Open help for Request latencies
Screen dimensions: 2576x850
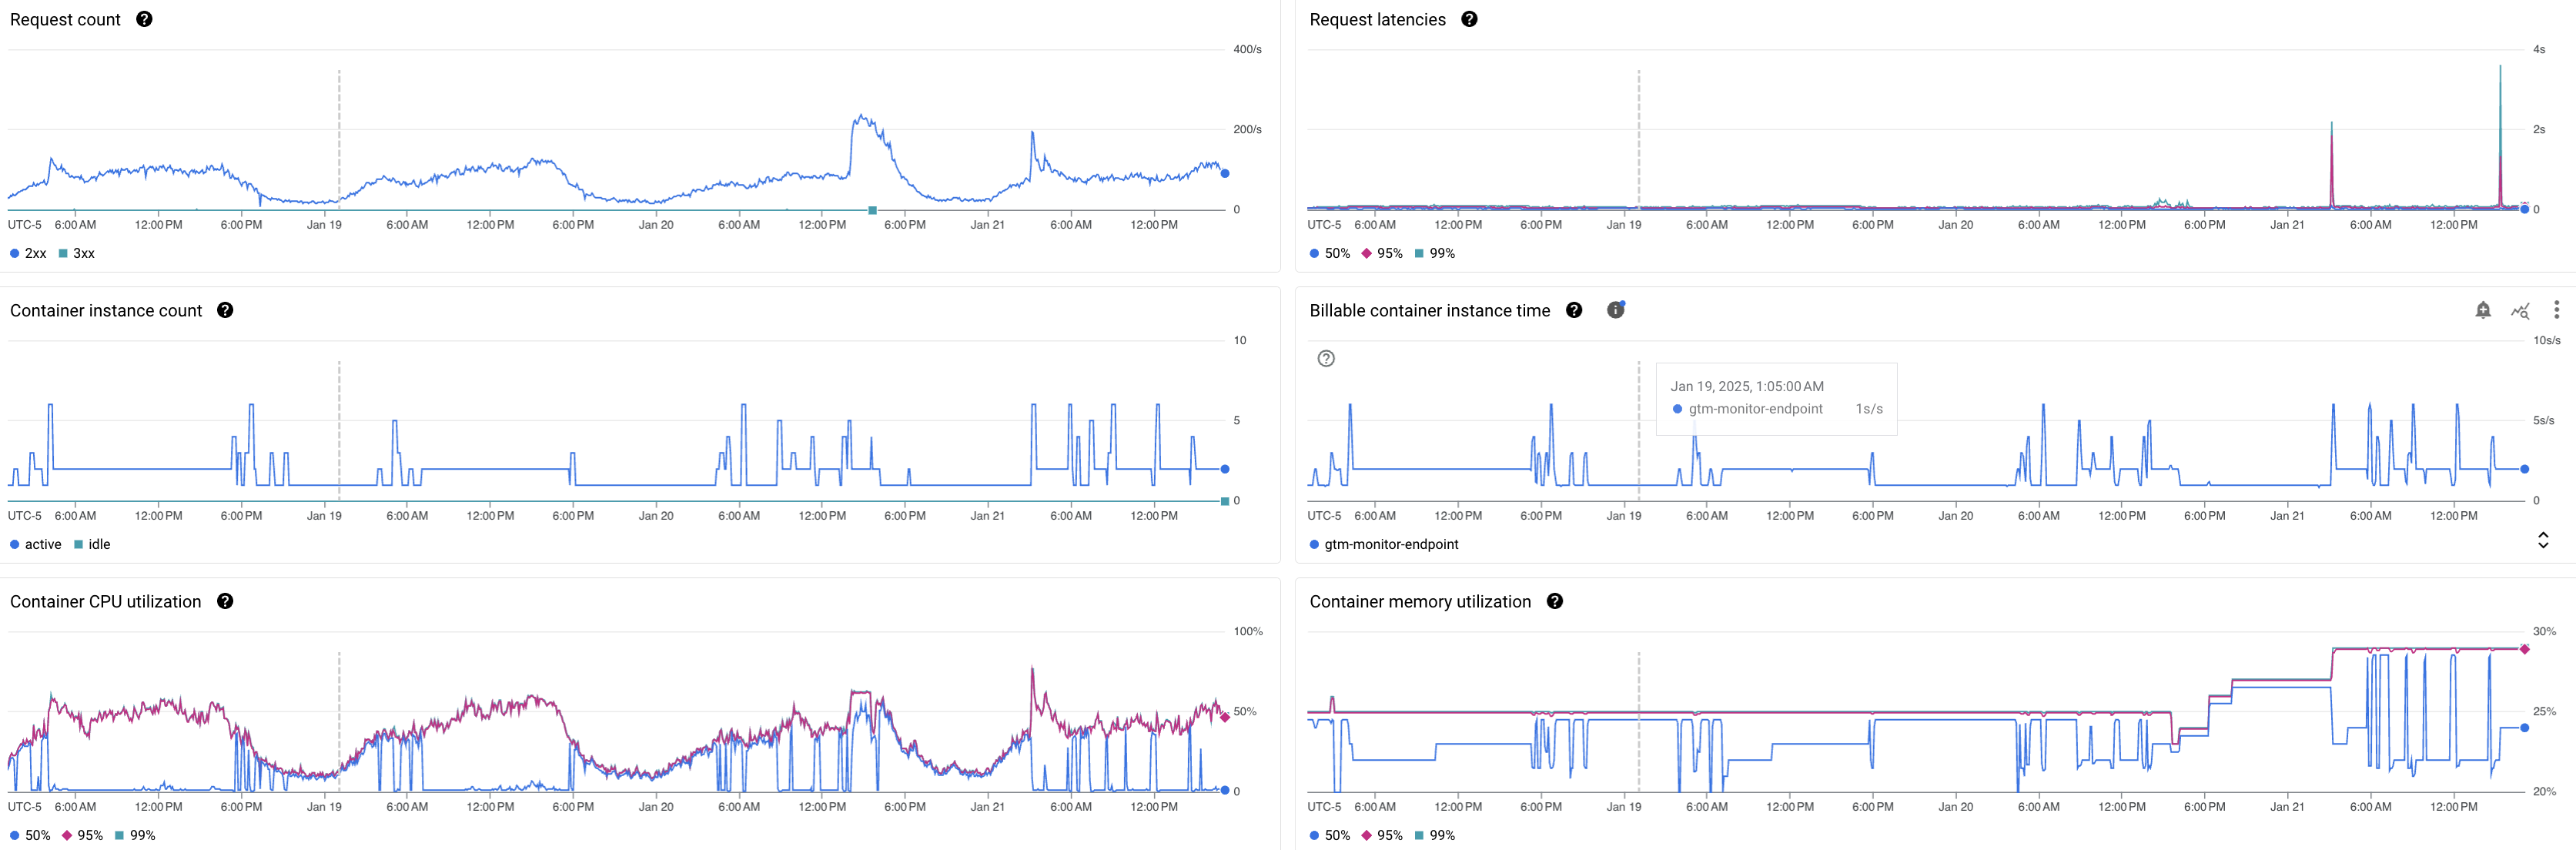click(1469, 19)
